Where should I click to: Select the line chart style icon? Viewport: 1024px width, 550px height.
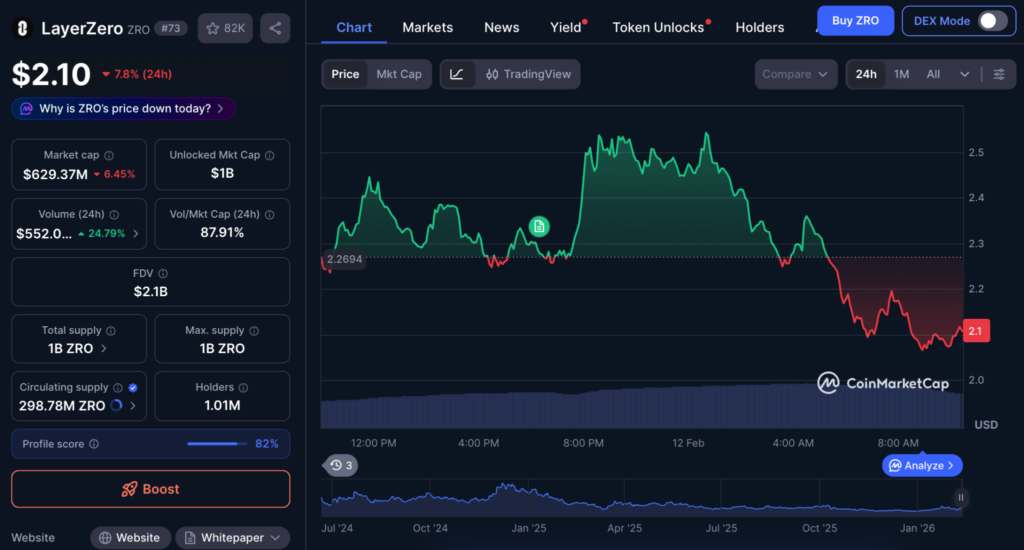pyautogui.click(x=457, y=74)
